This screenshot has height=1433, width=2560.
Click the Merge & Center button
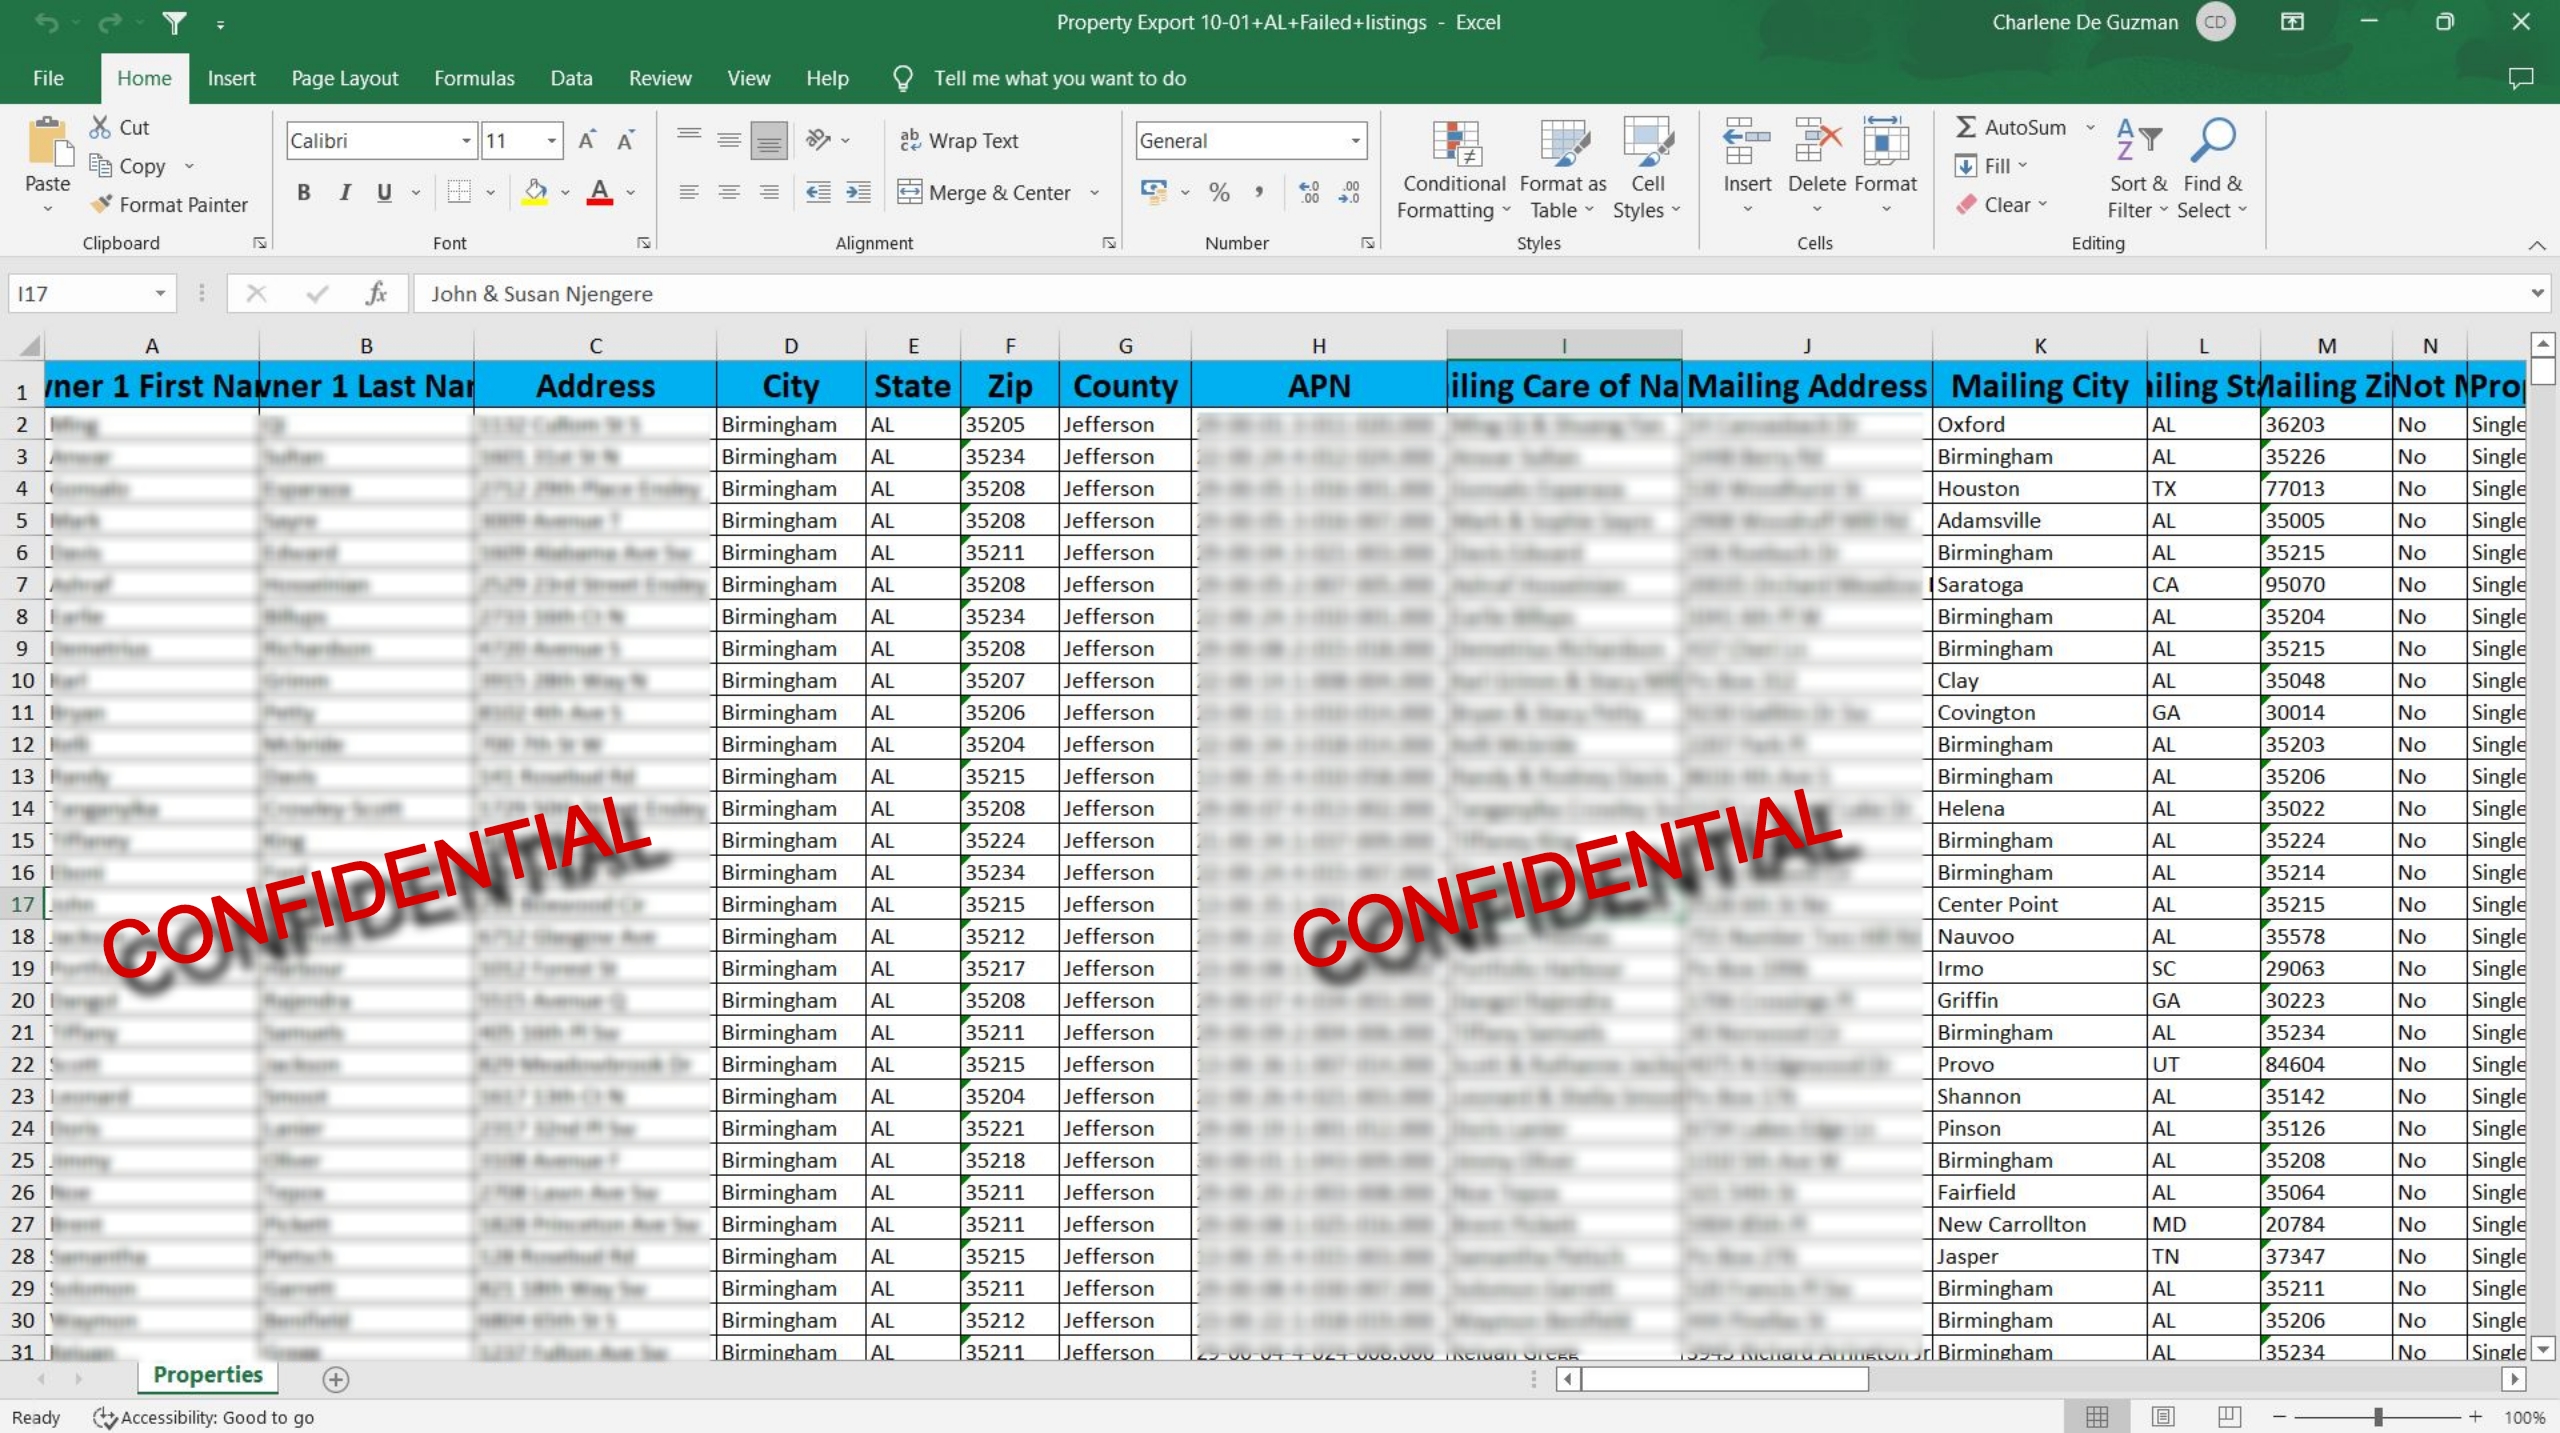[x=985, y=192]
